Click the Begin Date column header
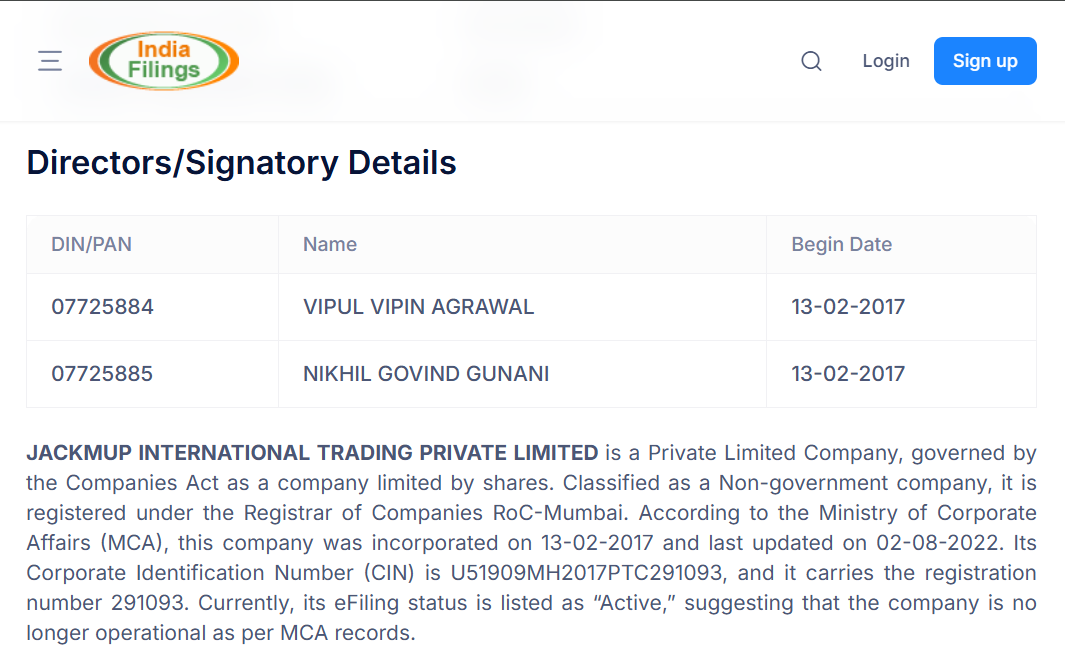Viewport: 1065px width, 668px height. click(x=841, y=244)
